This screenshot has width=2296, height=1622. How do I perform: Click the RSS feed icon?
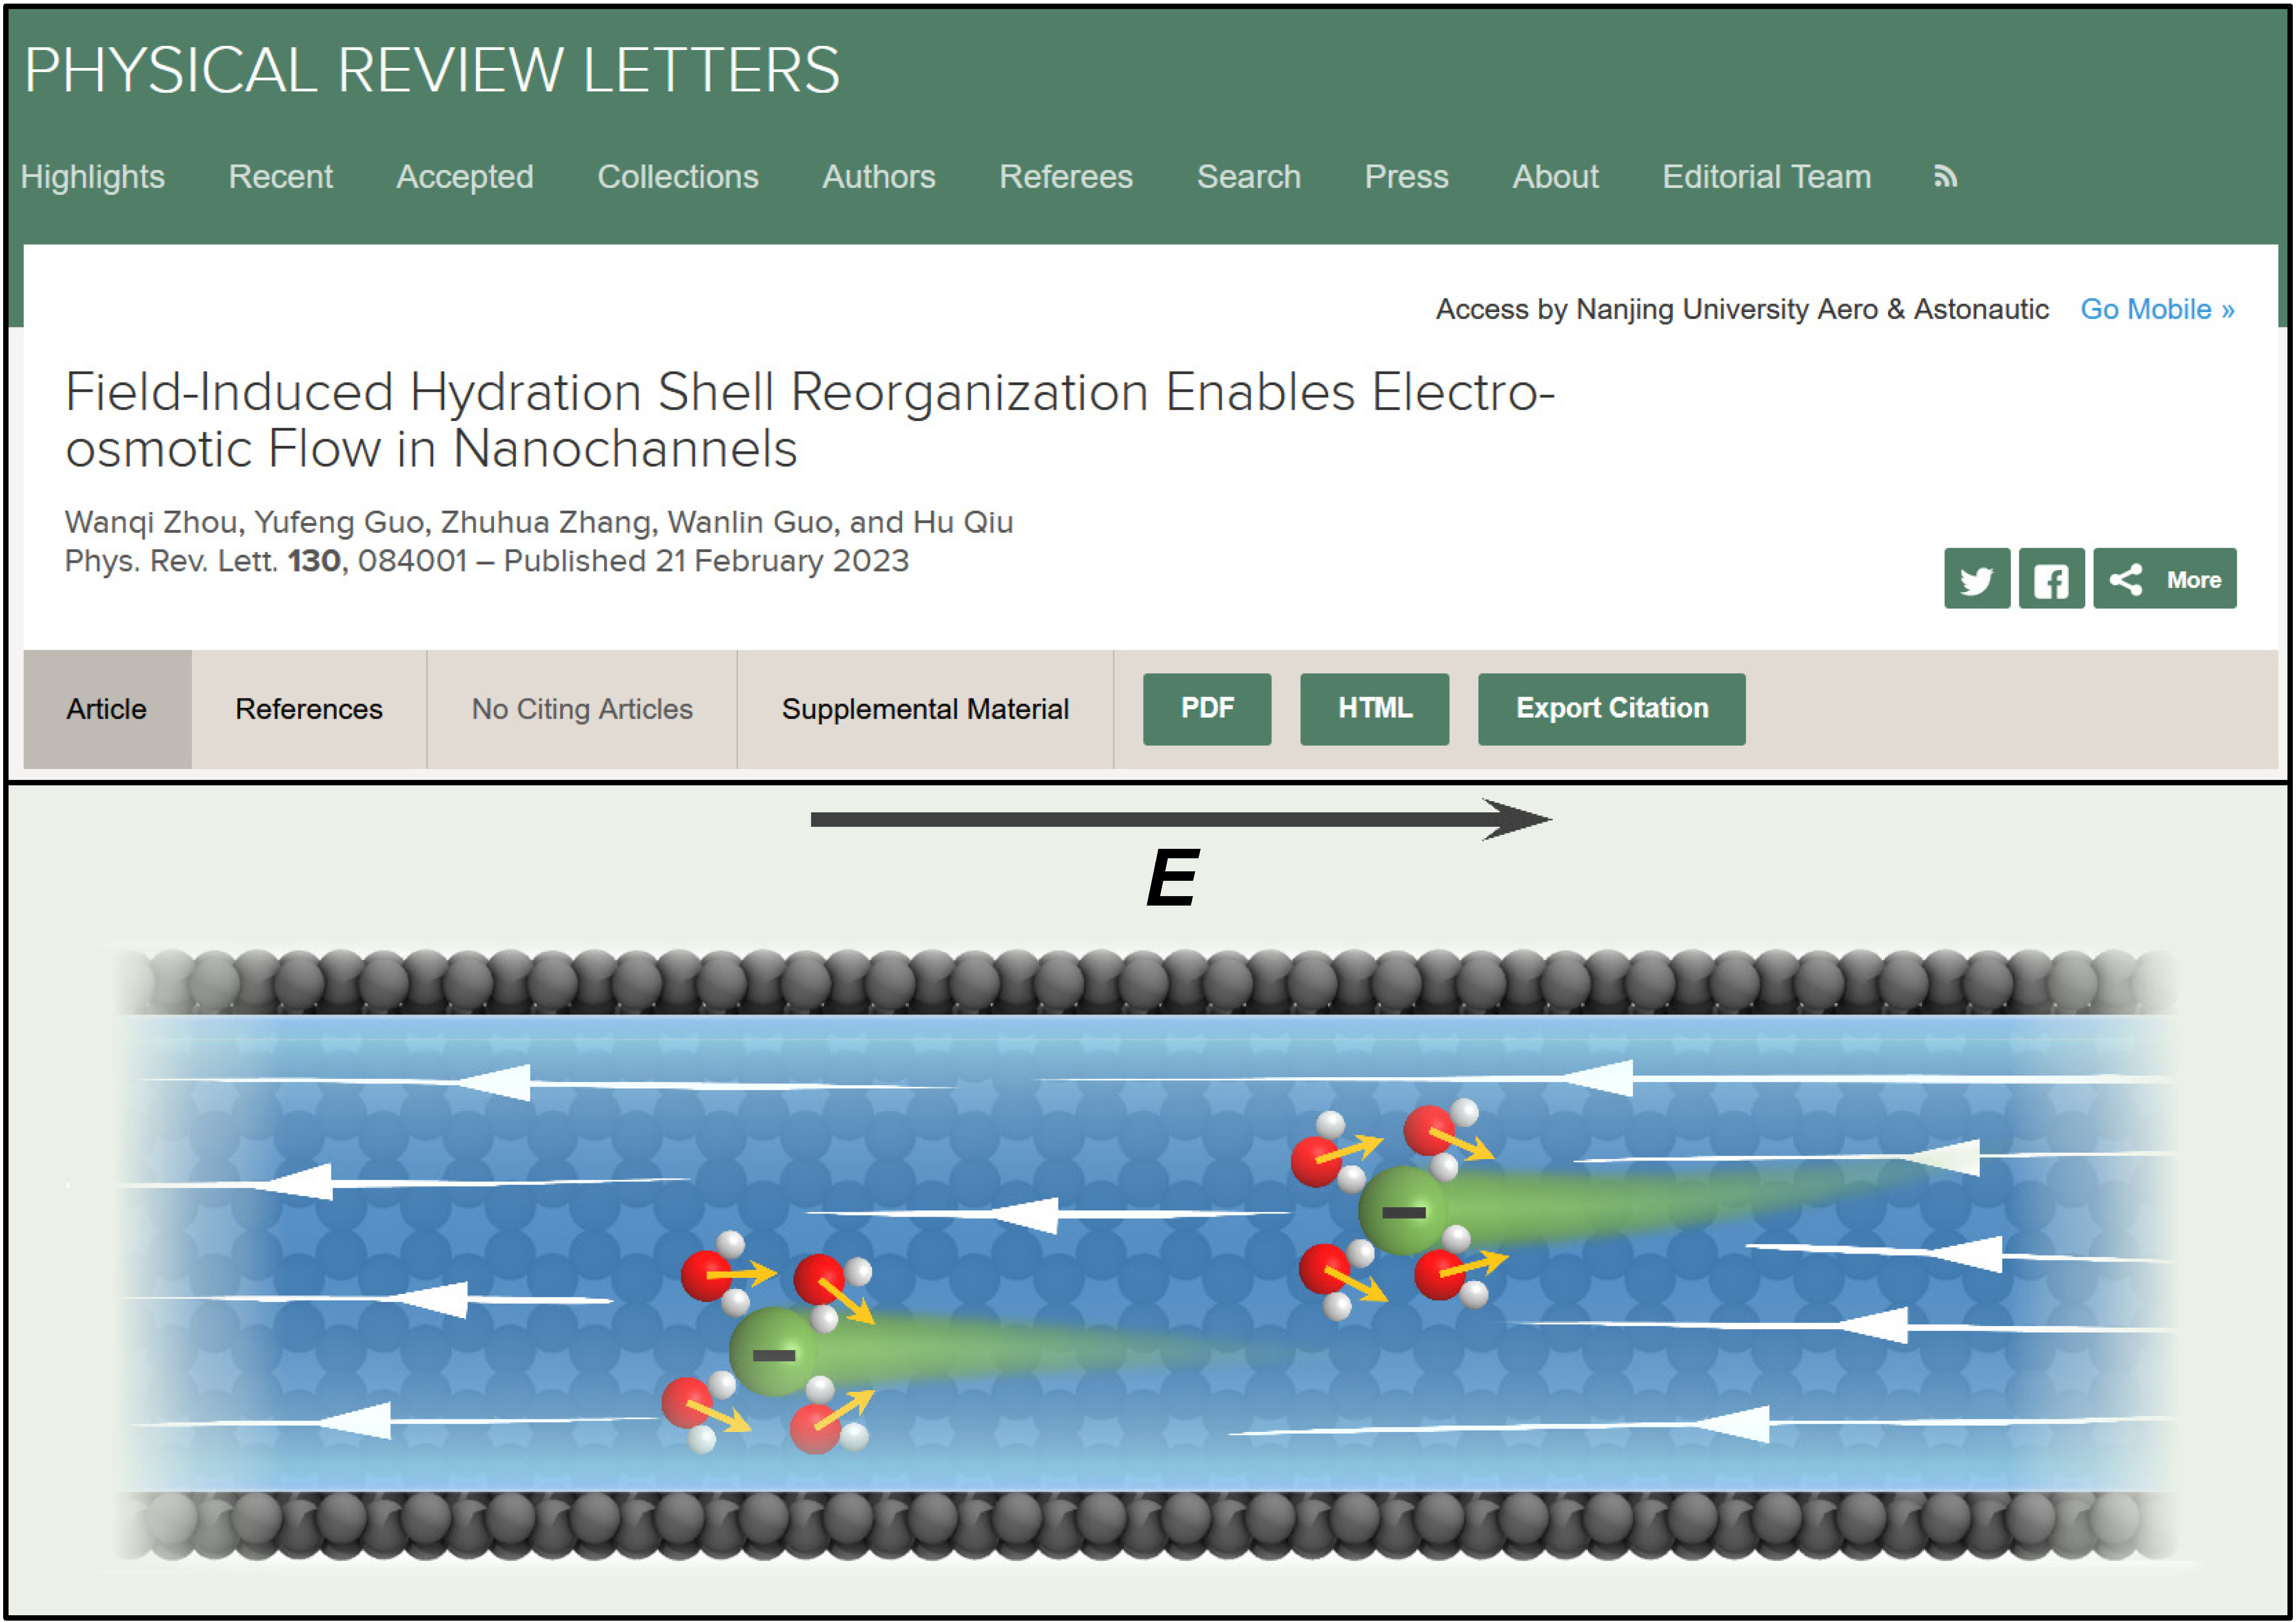[1944, 177]
